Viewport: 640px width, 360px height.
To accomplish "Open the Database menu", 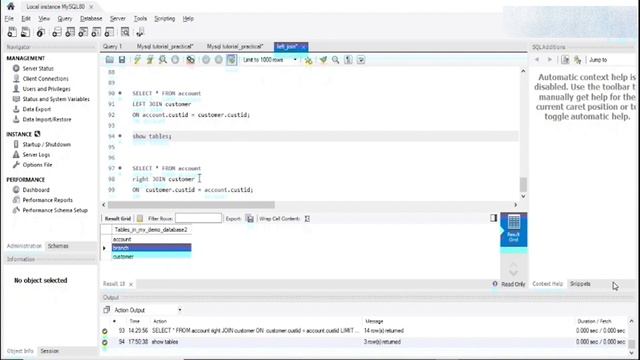I will pos(91,19).
